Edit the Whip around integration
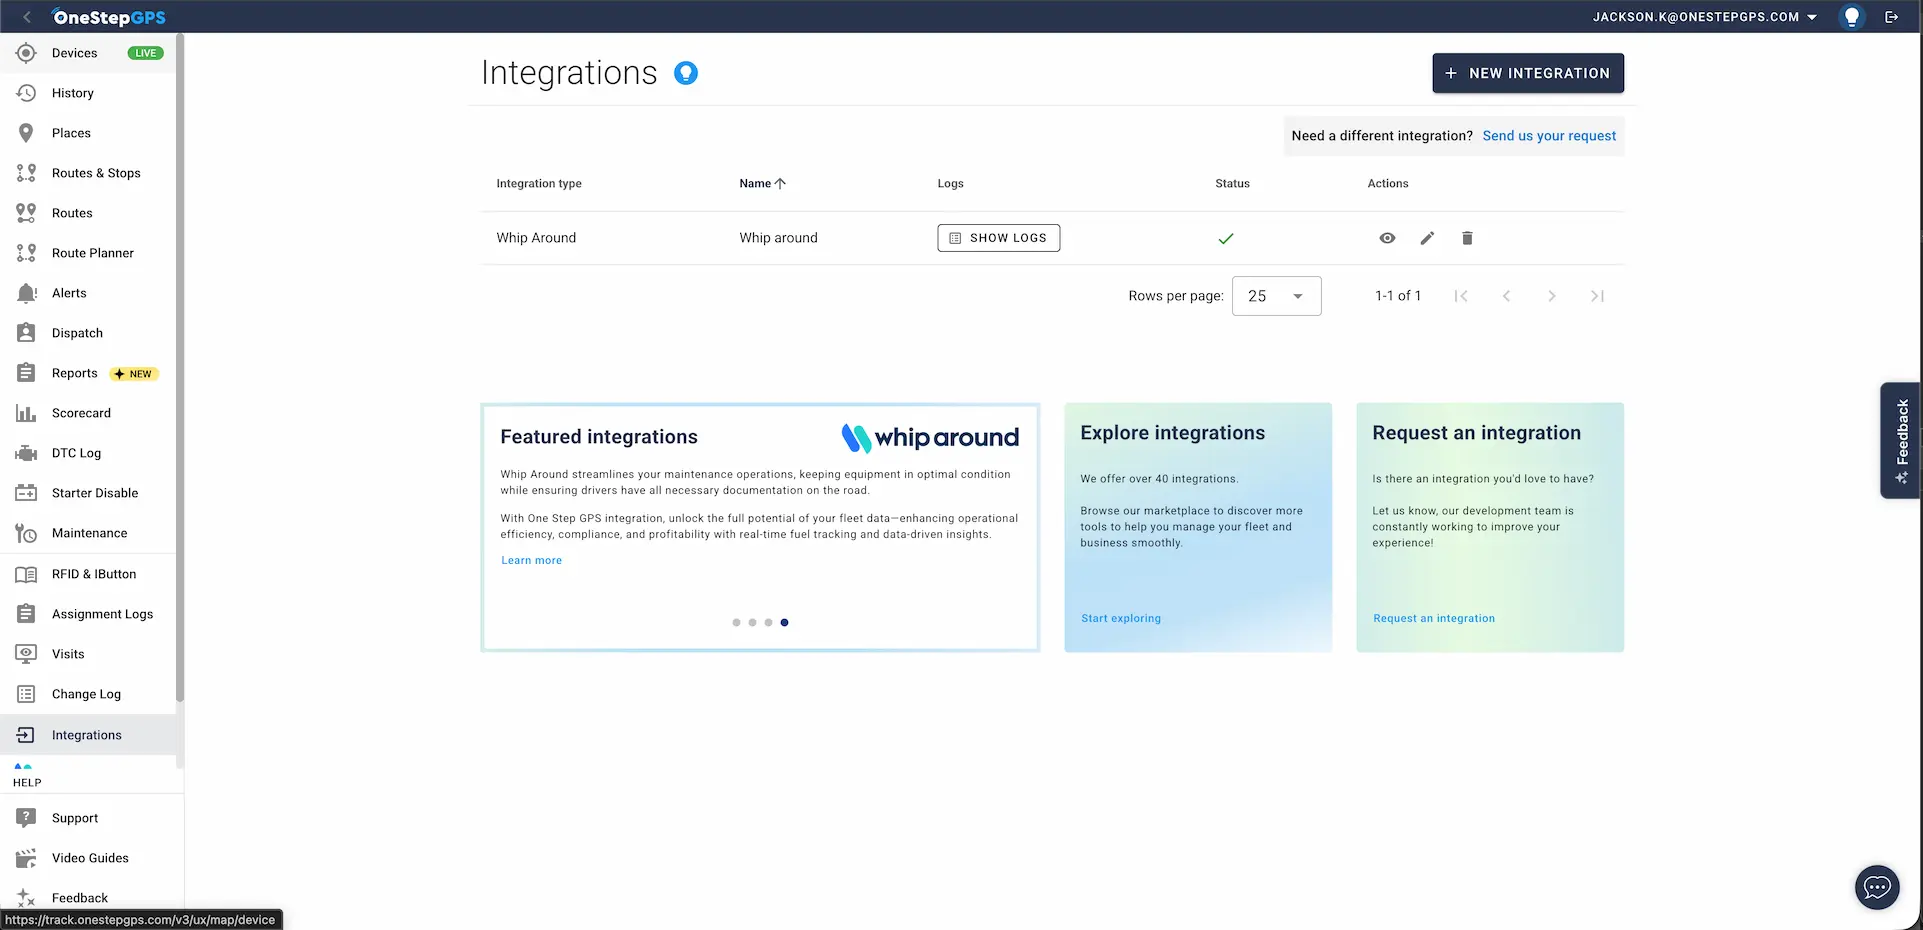The image size is (1923, 930). pos(1427,238)
